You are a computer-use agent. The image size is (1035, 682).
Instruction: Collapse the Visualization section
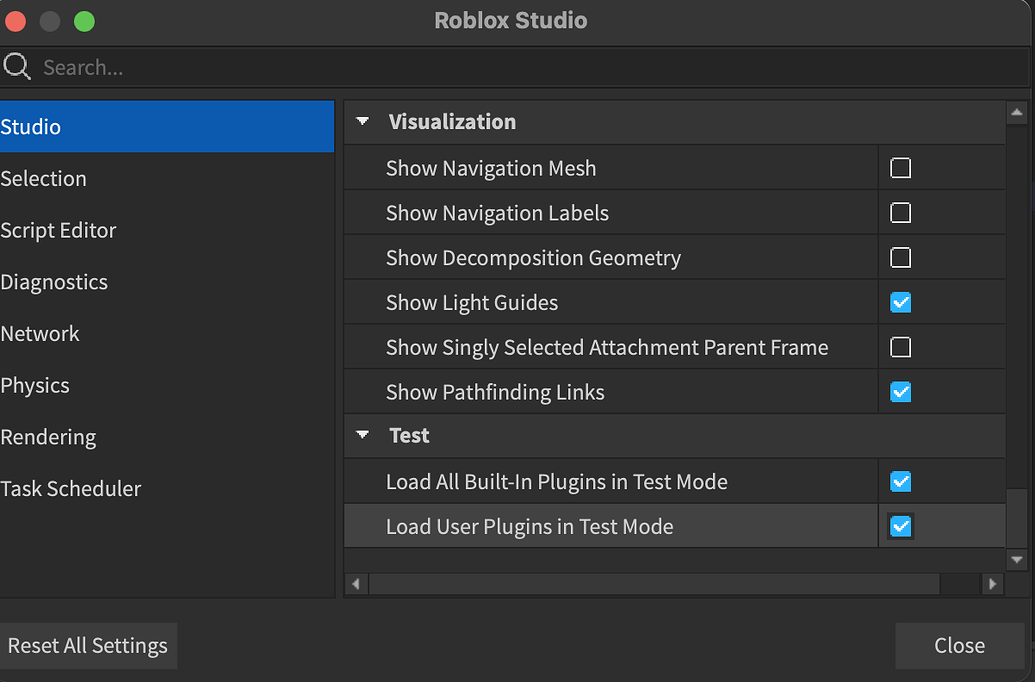tap(362, 121)
